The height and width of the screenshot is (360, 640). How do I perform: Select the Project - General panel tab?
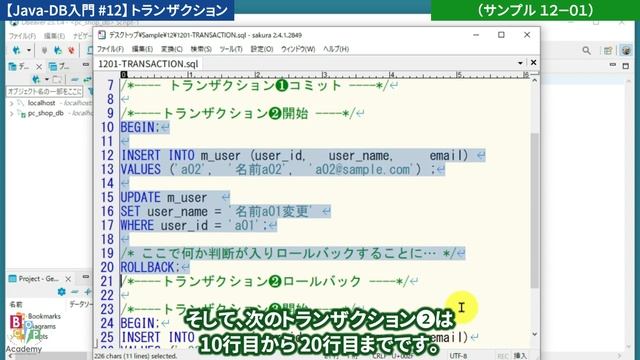click(38, 279)
